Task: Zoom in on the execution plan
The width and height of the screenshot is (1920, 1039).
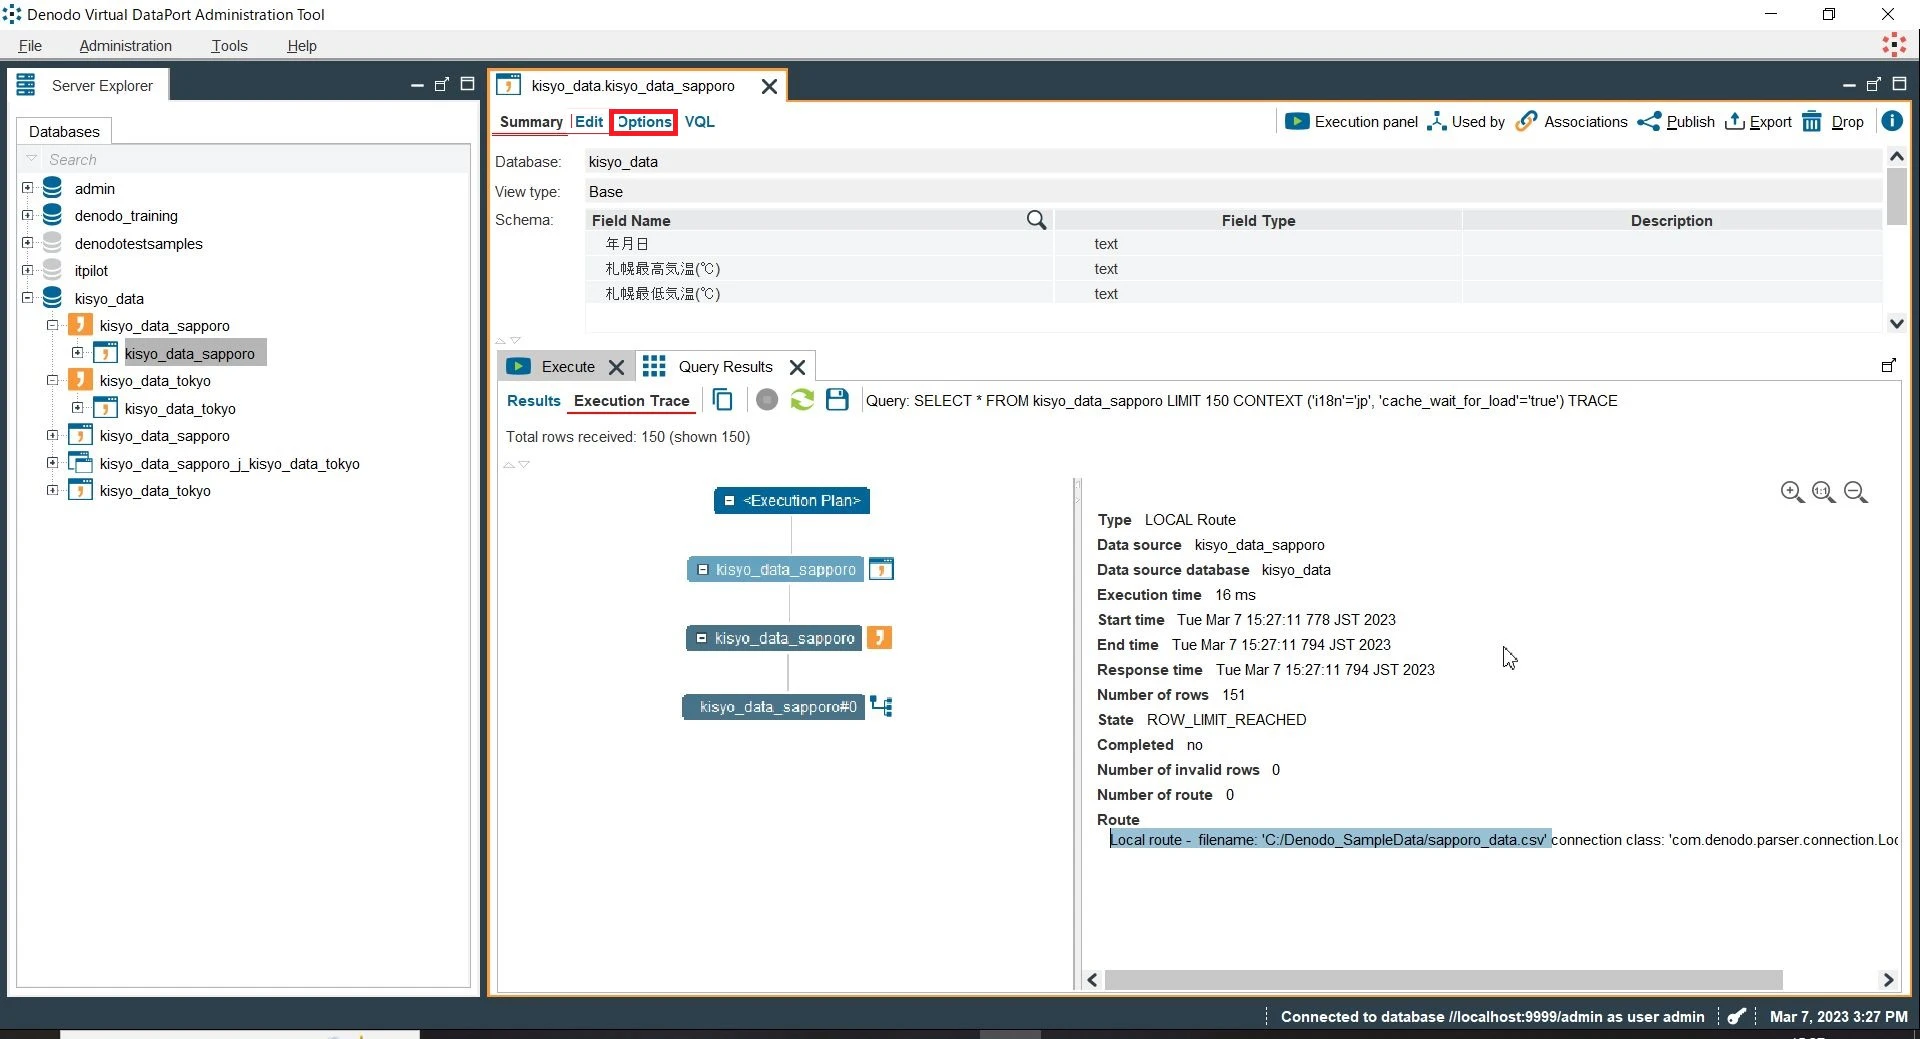Action: [x=1792, y=492]
